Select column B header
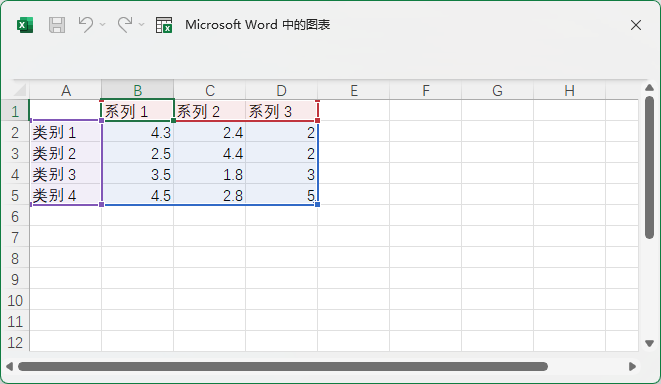This screenshot has height=384, width=661. [137, 90]
